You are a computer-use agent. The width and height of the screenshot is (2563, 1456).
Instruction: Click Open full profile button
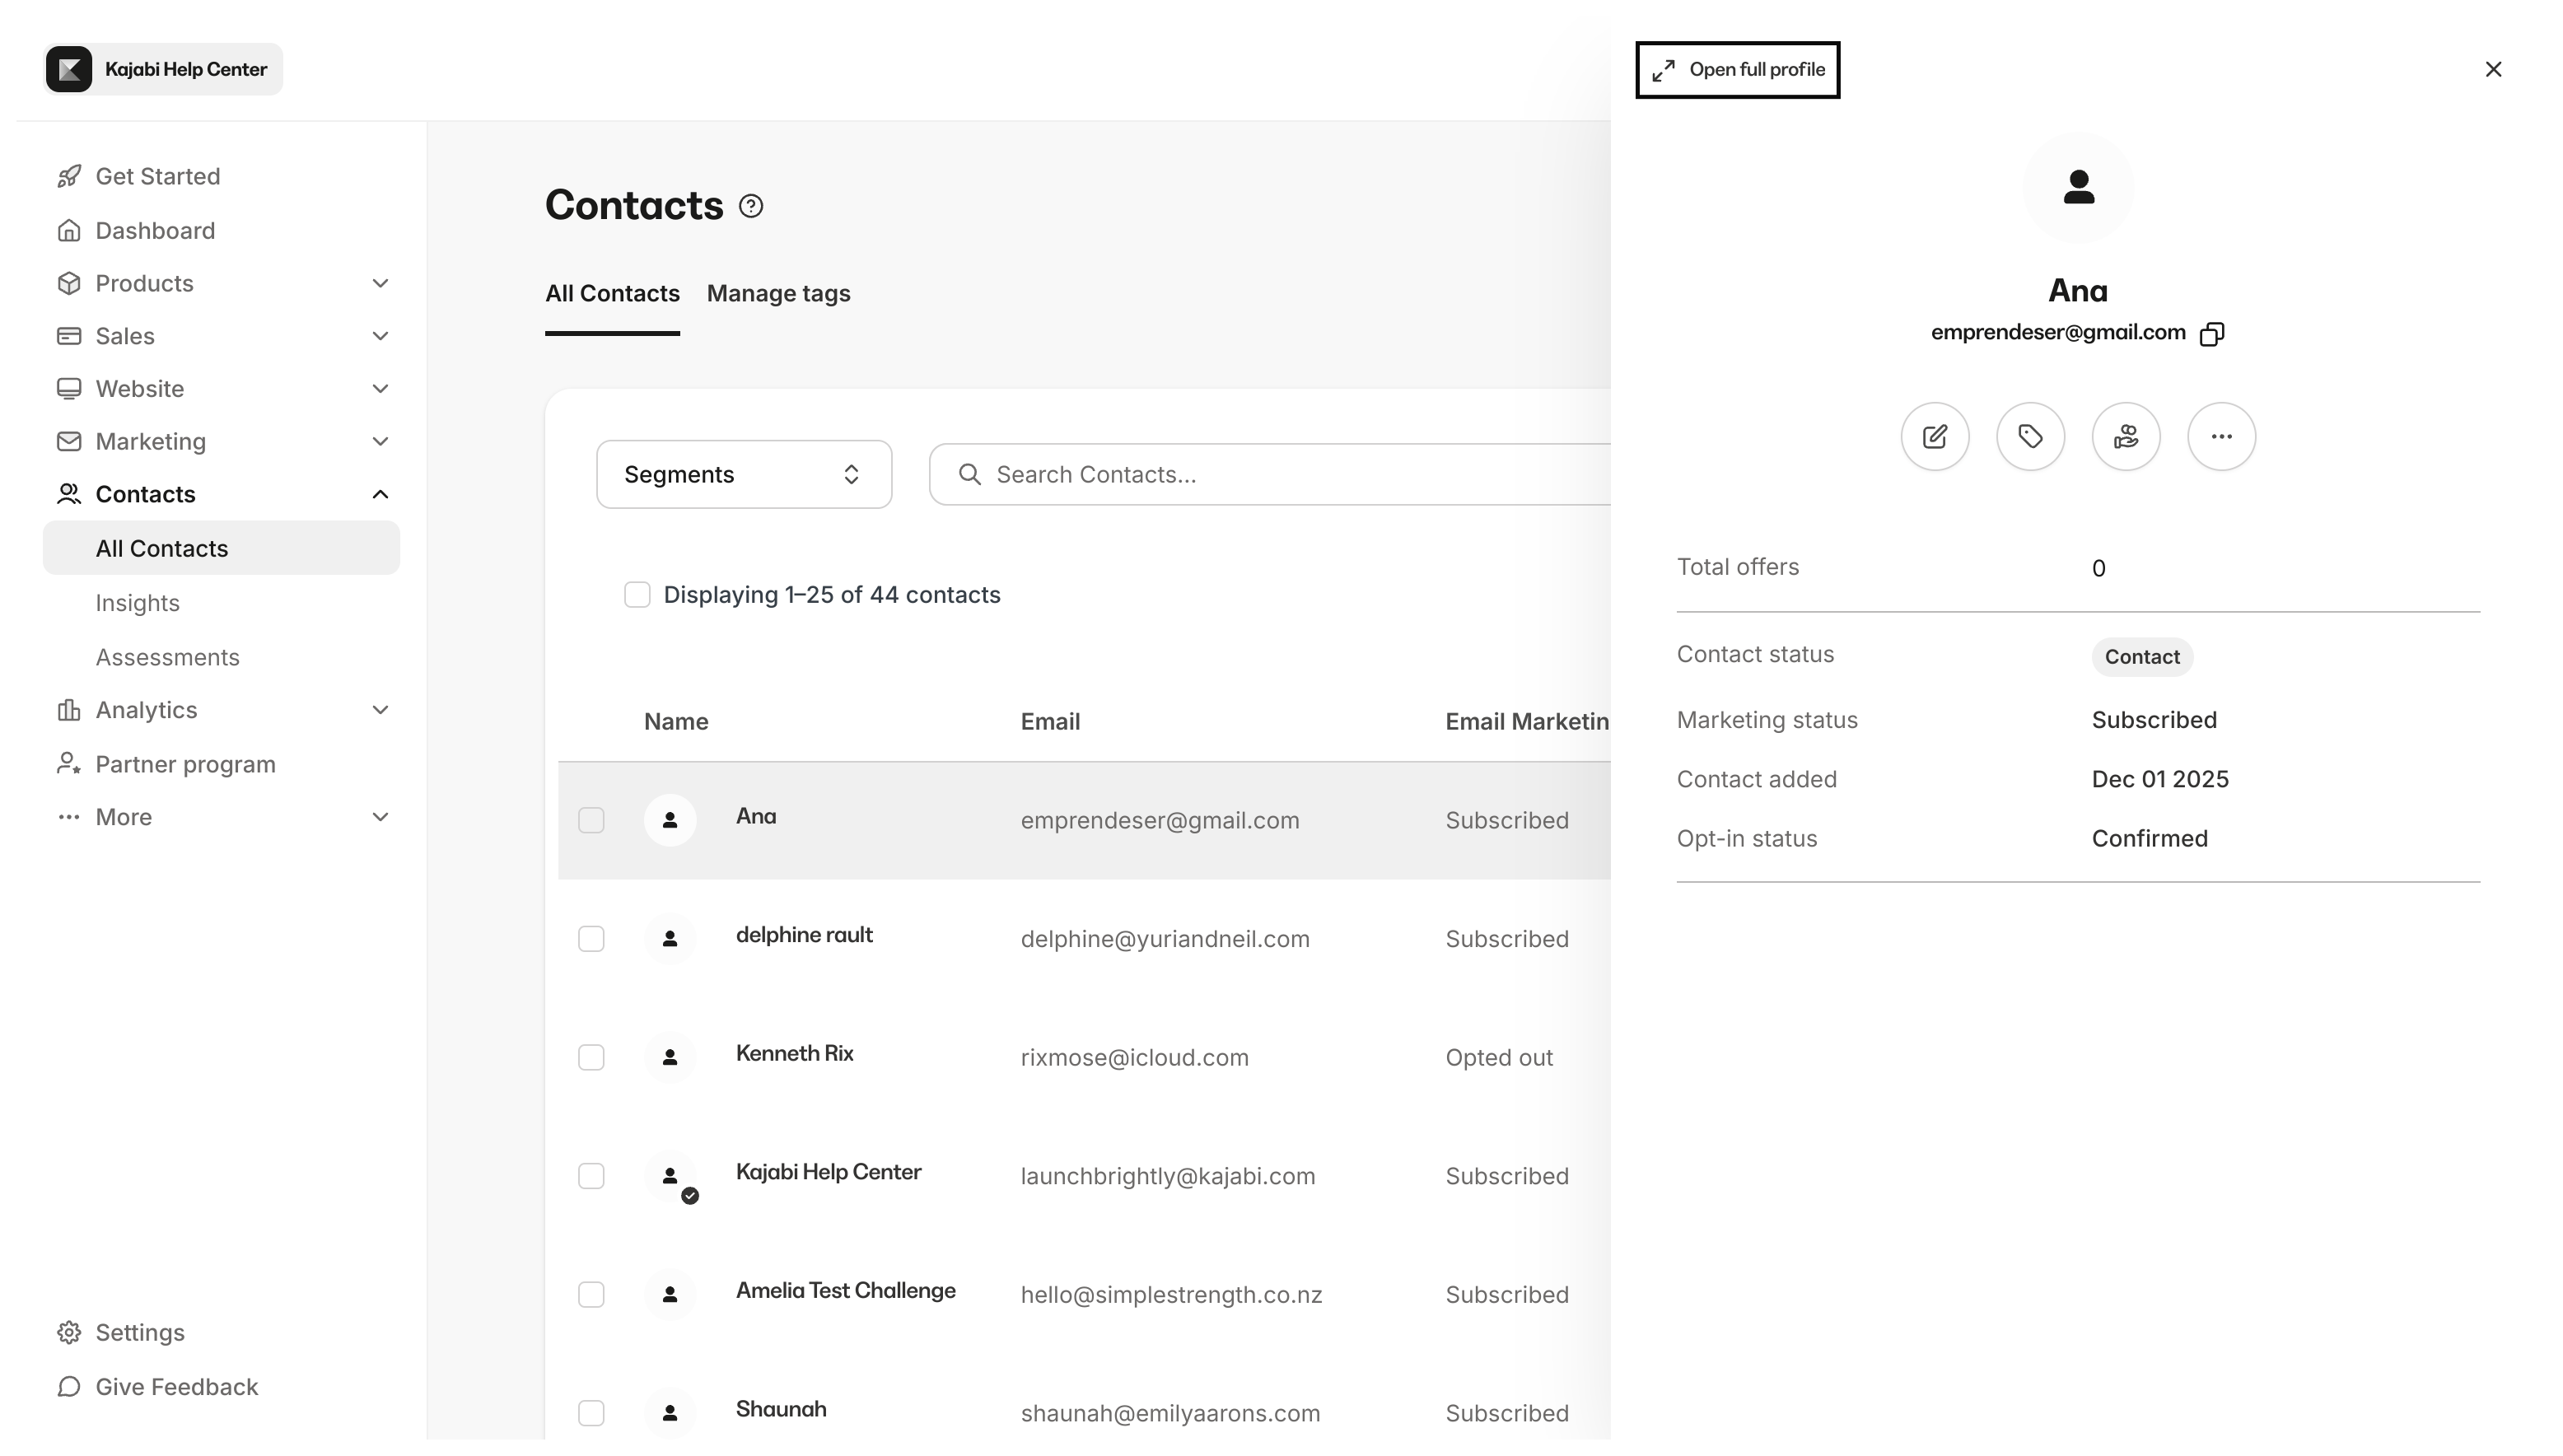1737,70
